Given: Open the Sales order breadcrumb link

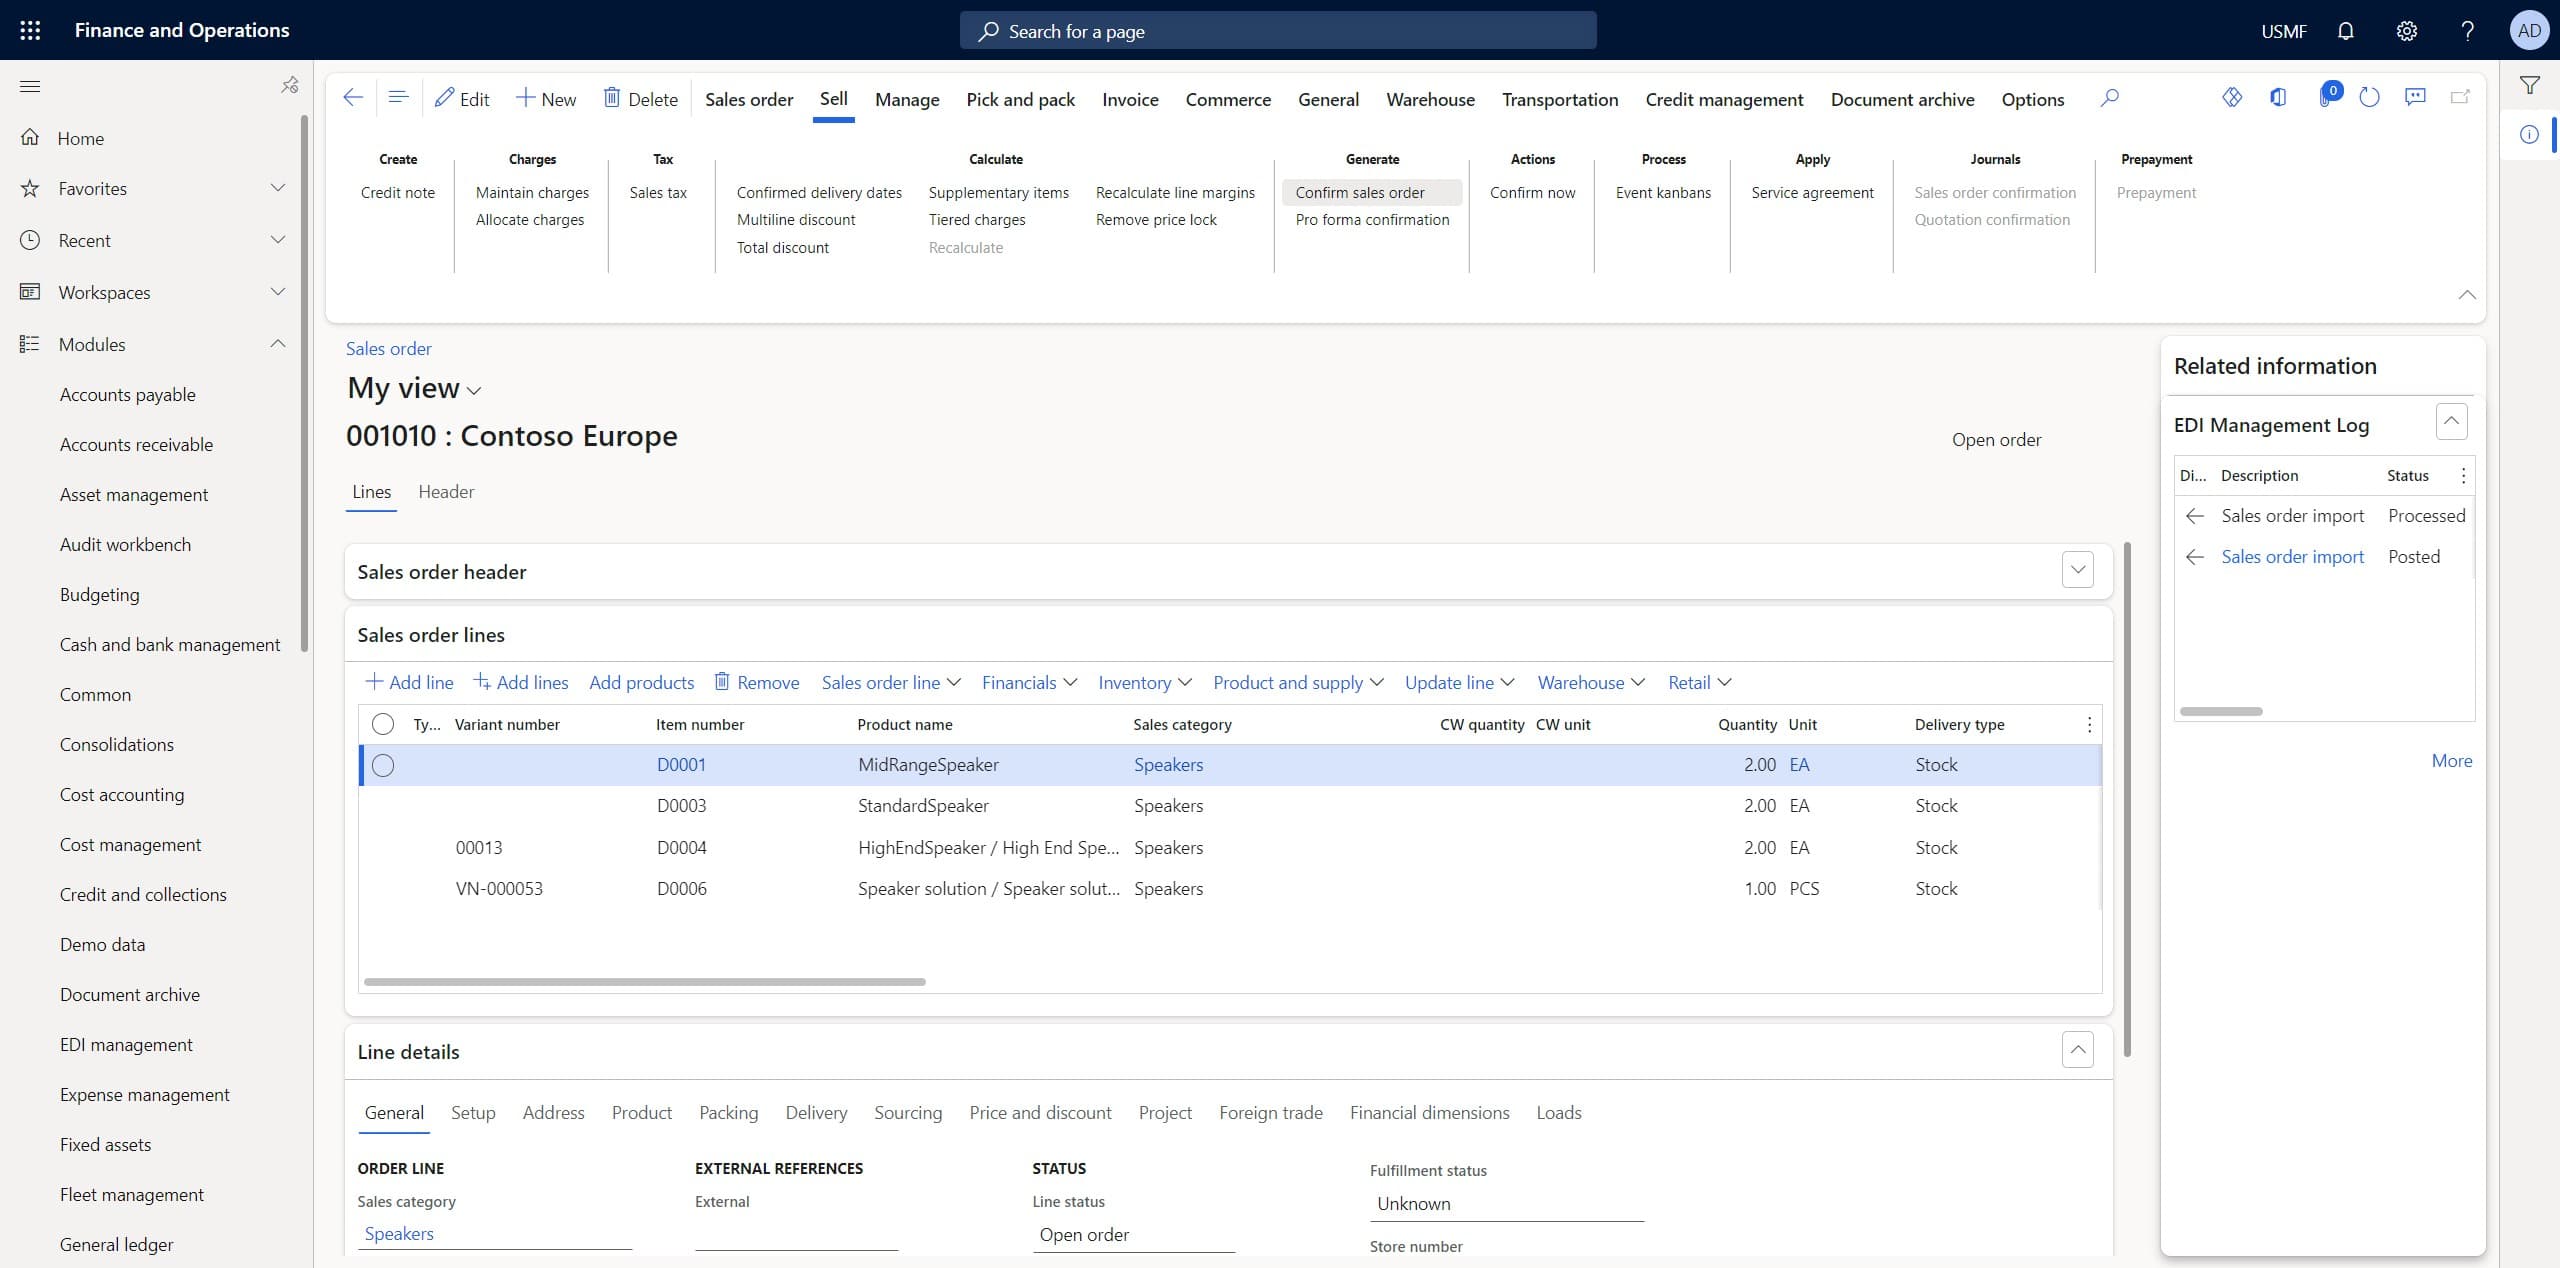Looking at the screenshot, I should pos(389,348).
